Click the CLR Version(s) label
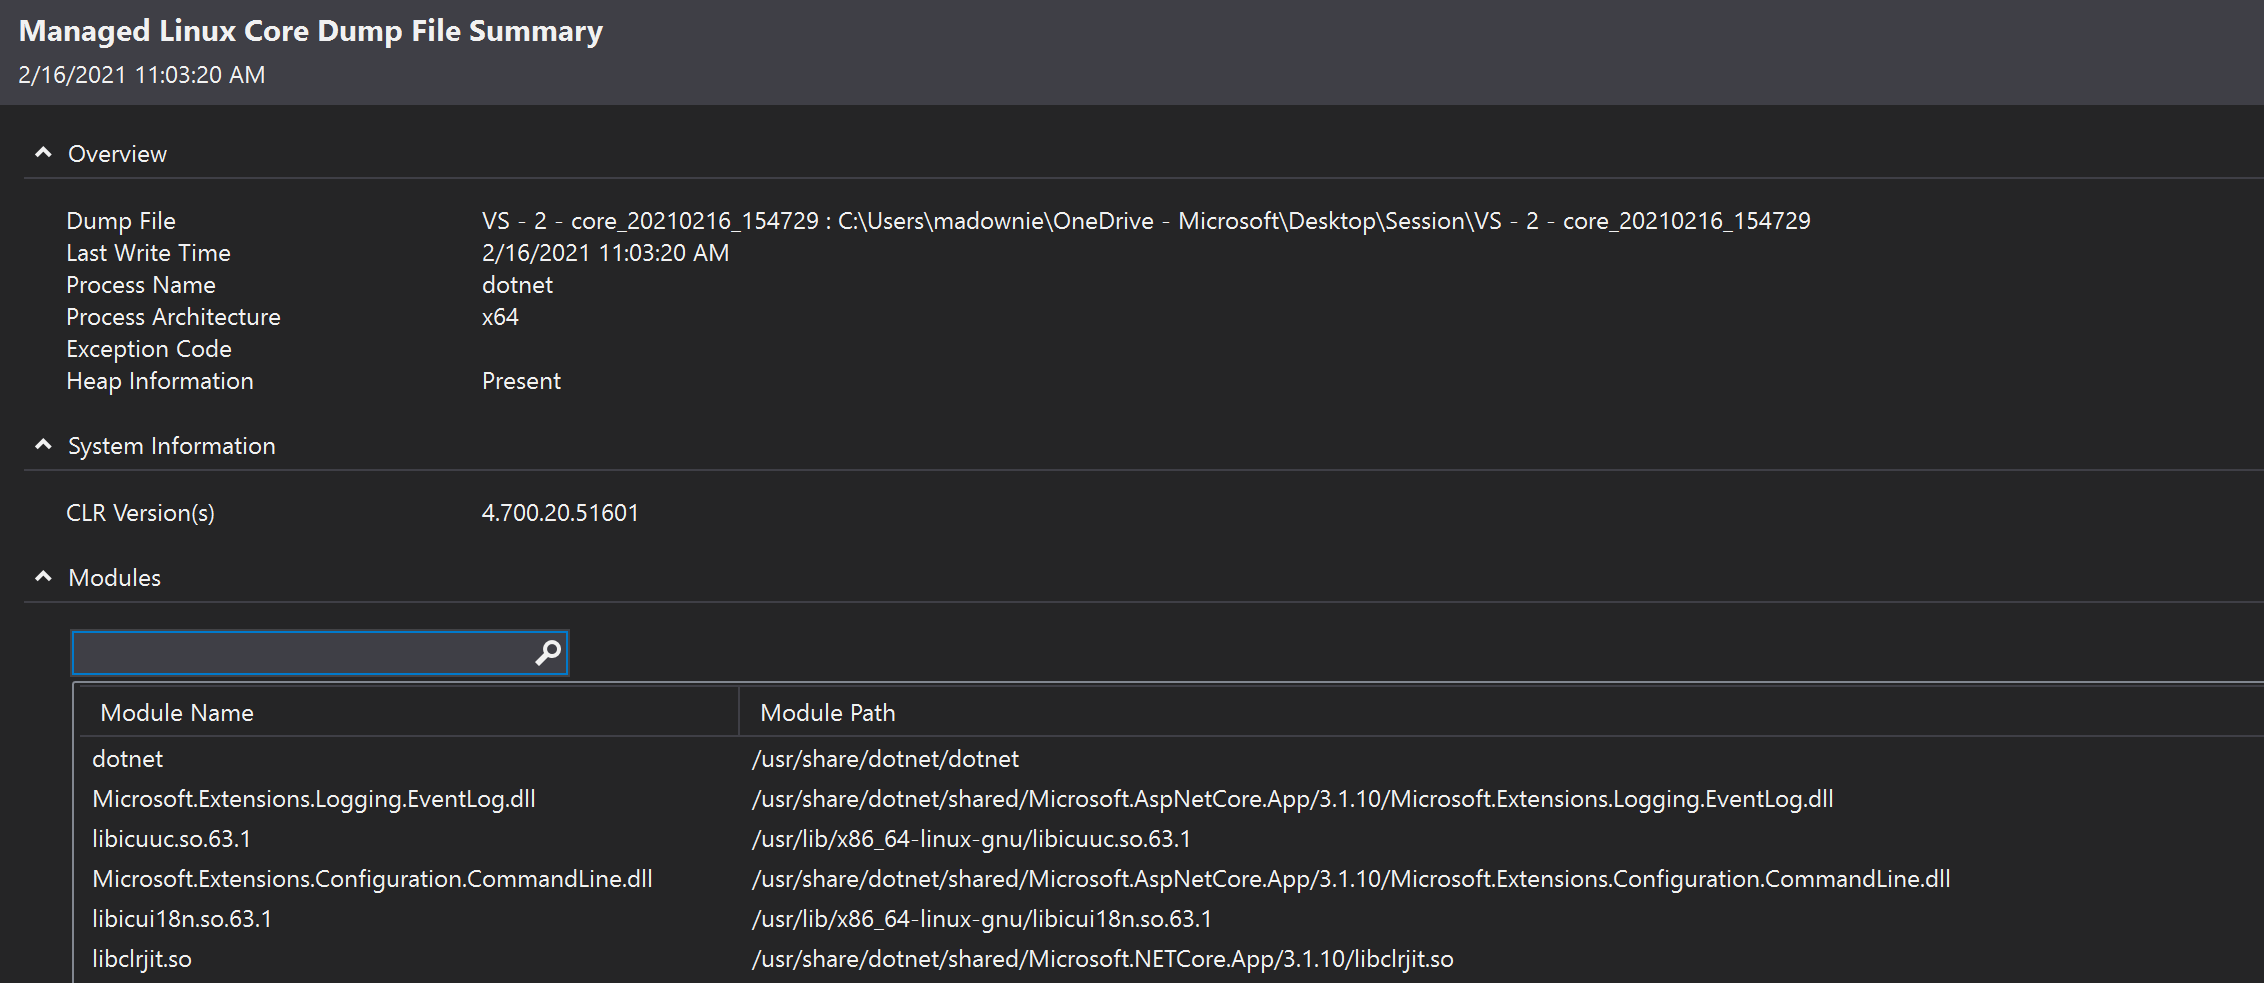 click(140, 513)
